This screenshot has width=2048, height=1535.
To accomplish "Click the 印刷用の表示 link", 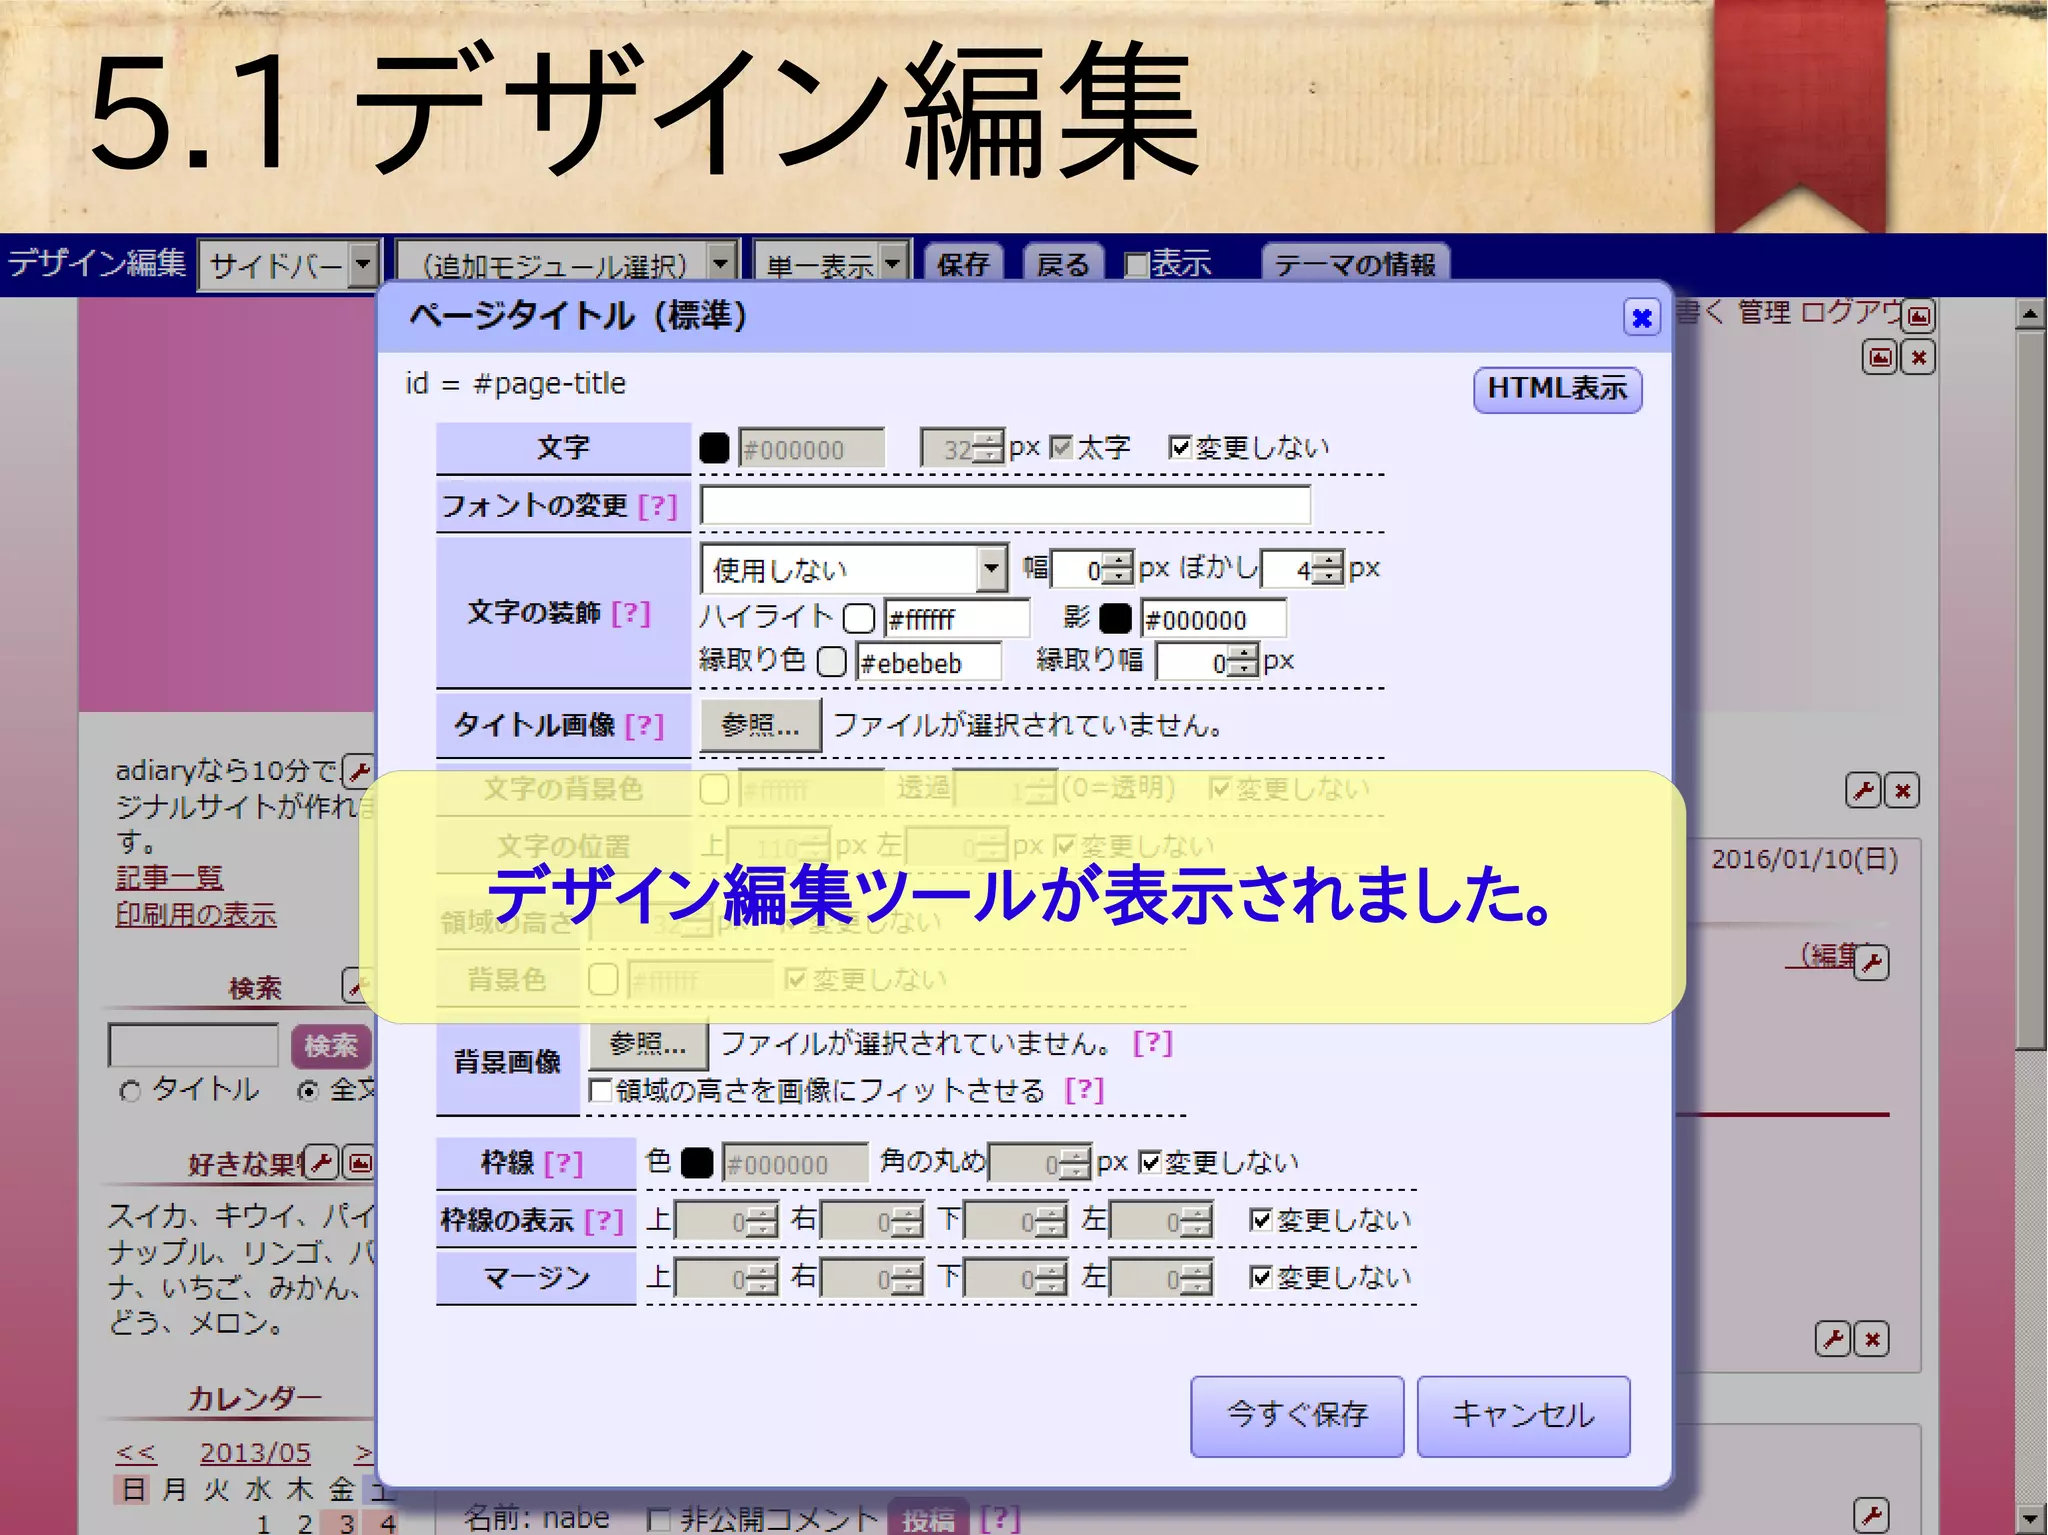I will tap(196, 915).
